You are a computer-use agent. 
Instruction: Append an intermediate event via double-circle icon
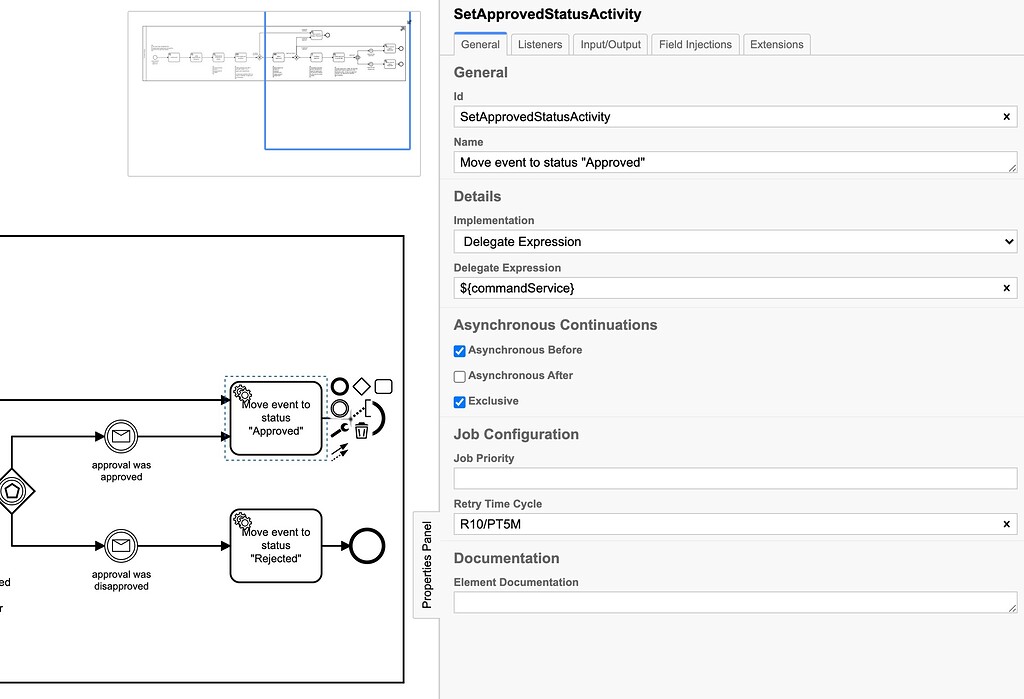coord(339,409)
